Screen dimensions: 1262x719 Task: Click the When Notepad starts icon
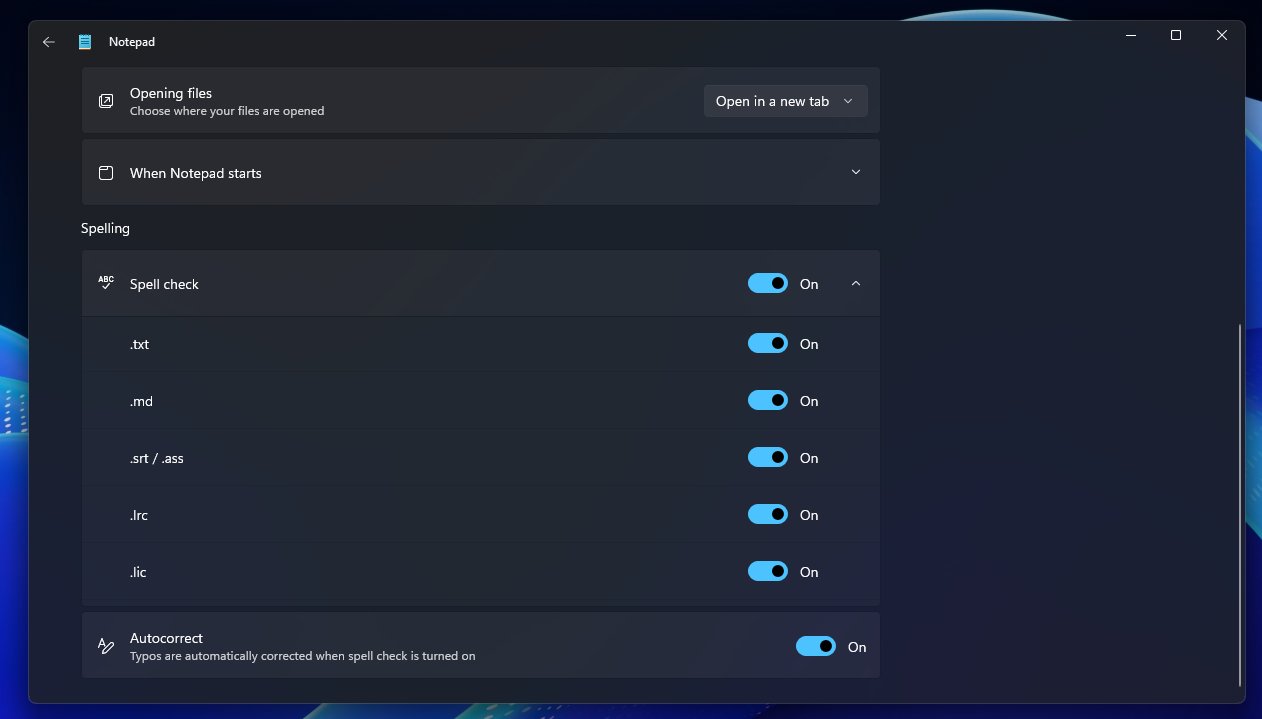106,173
